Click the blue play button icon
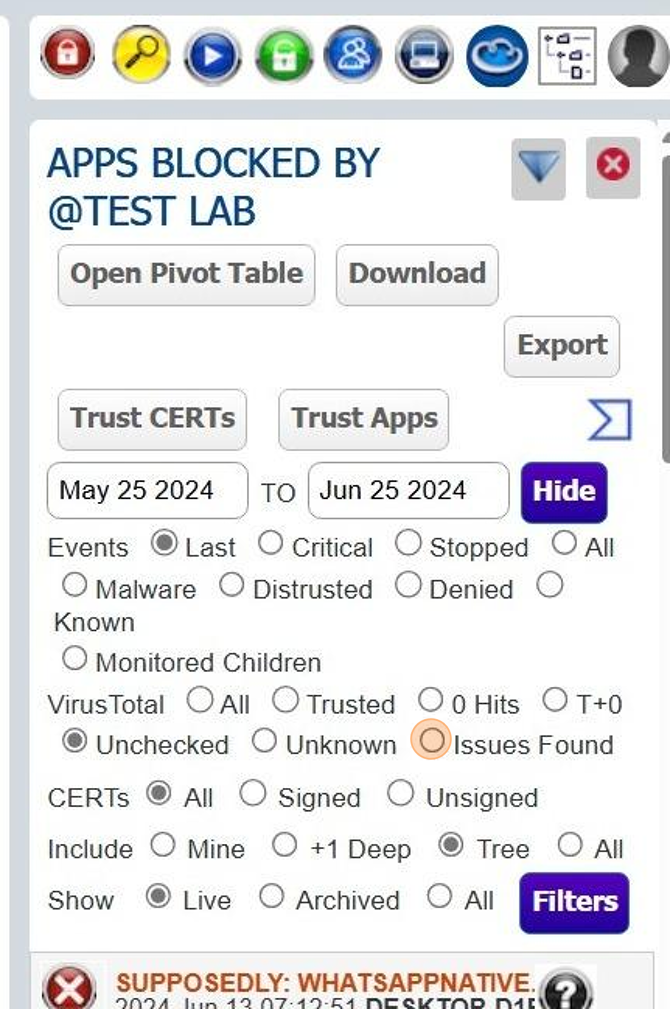 212,54
